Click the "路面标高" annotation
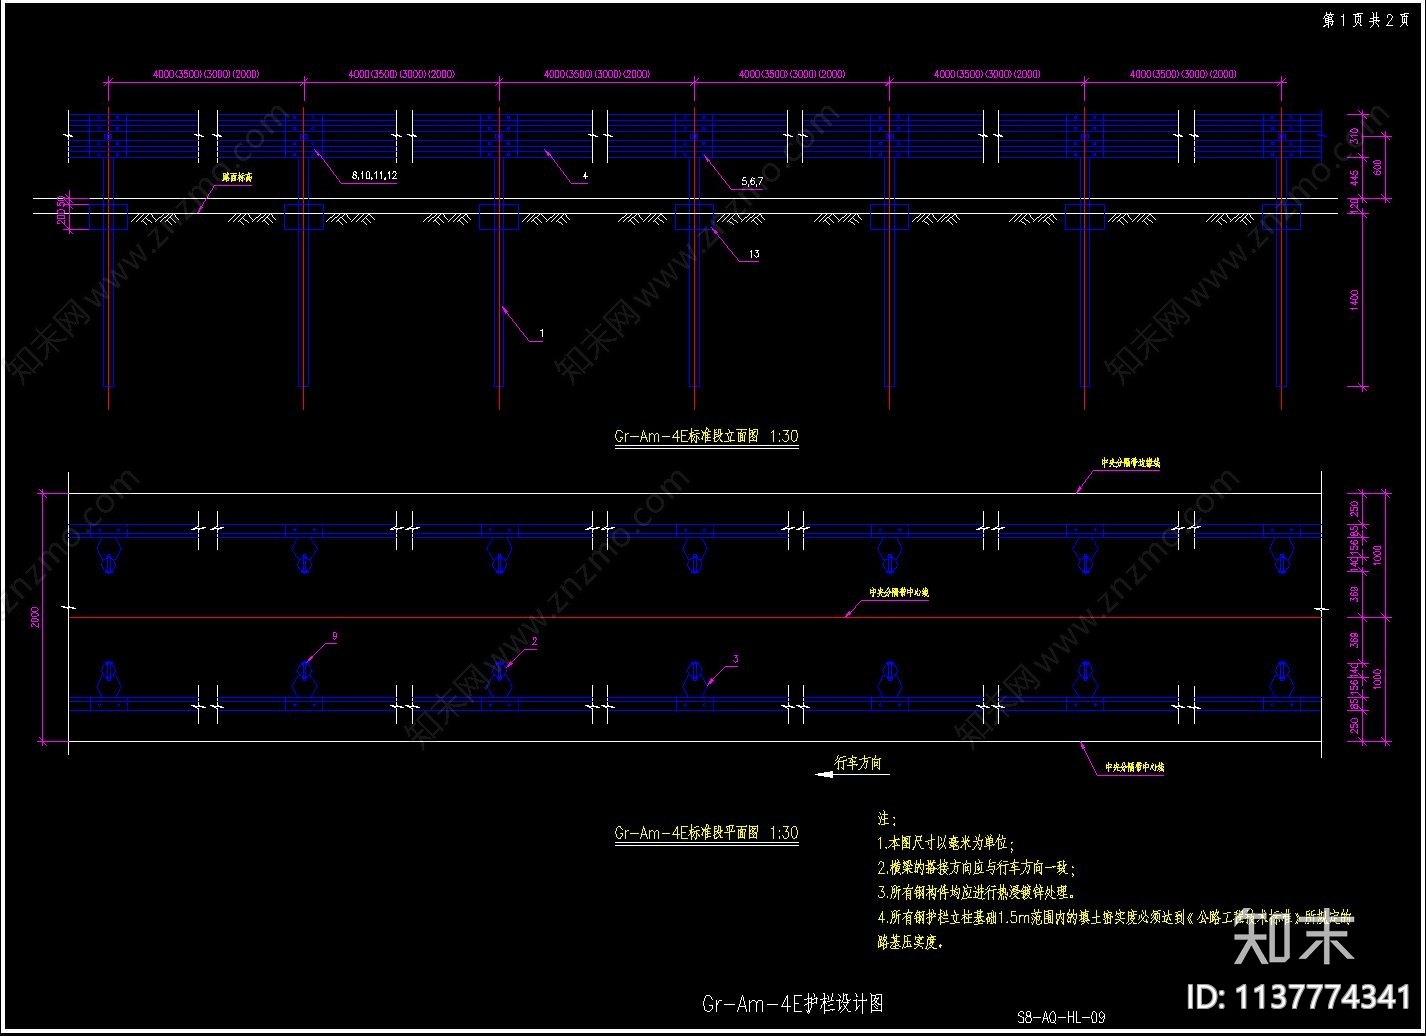 pos(237,178)
